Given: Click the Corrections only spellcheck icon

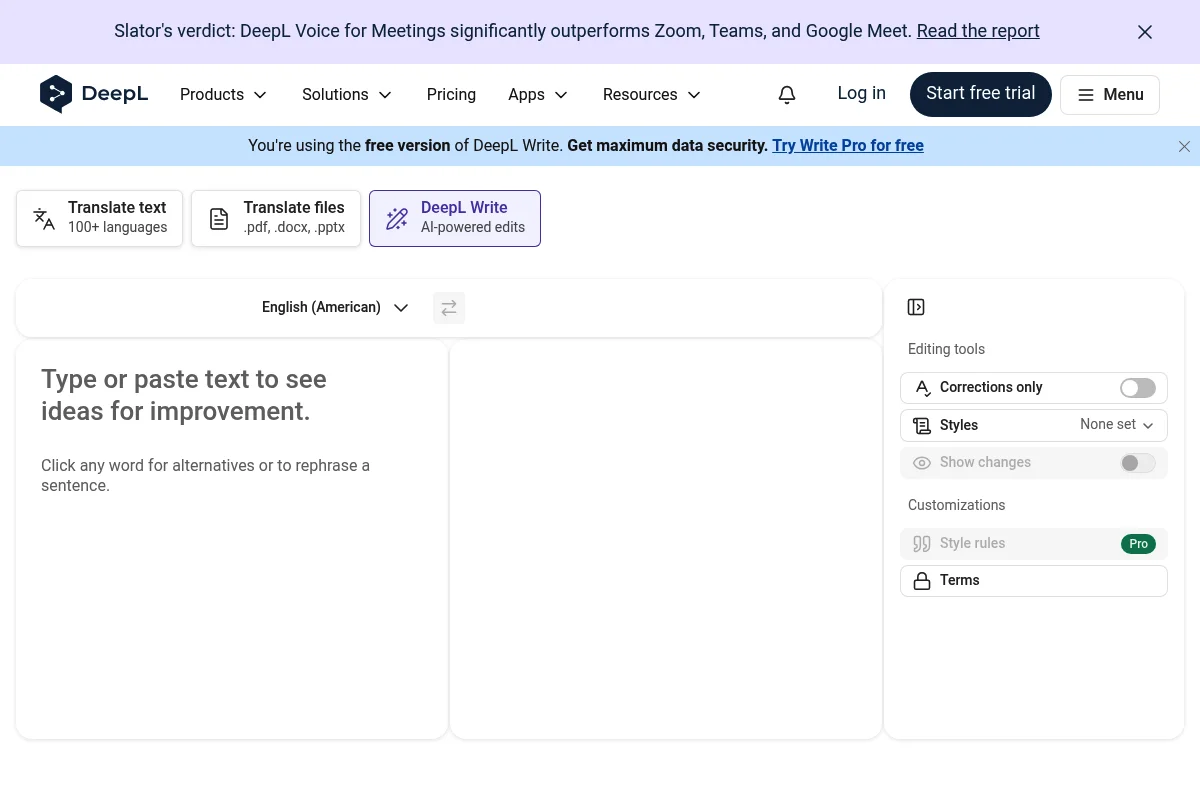Looking at the screenshot, I should [923, 388].
